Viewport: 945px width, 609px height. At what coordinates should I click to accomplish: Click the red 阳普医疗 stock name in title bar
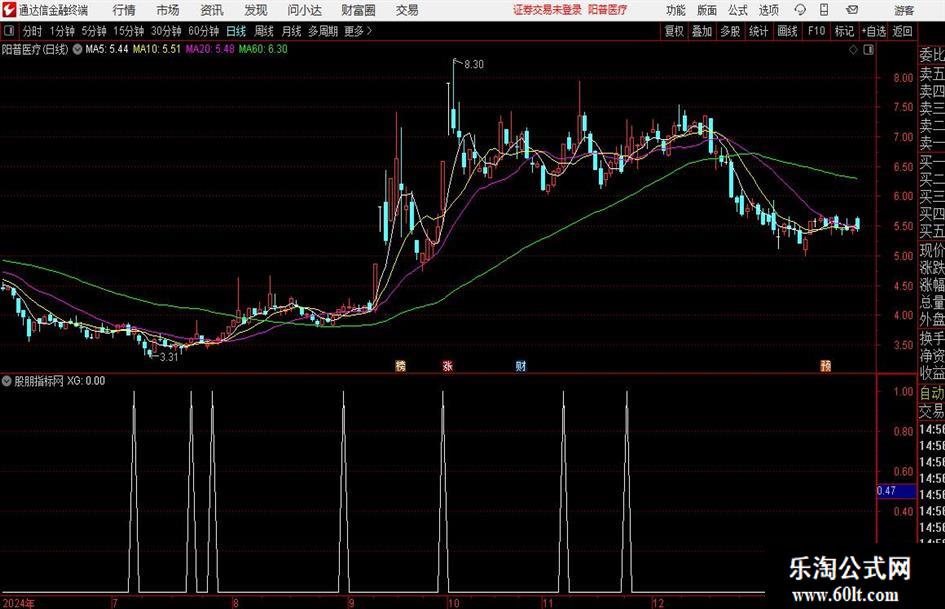coord(608,10)
